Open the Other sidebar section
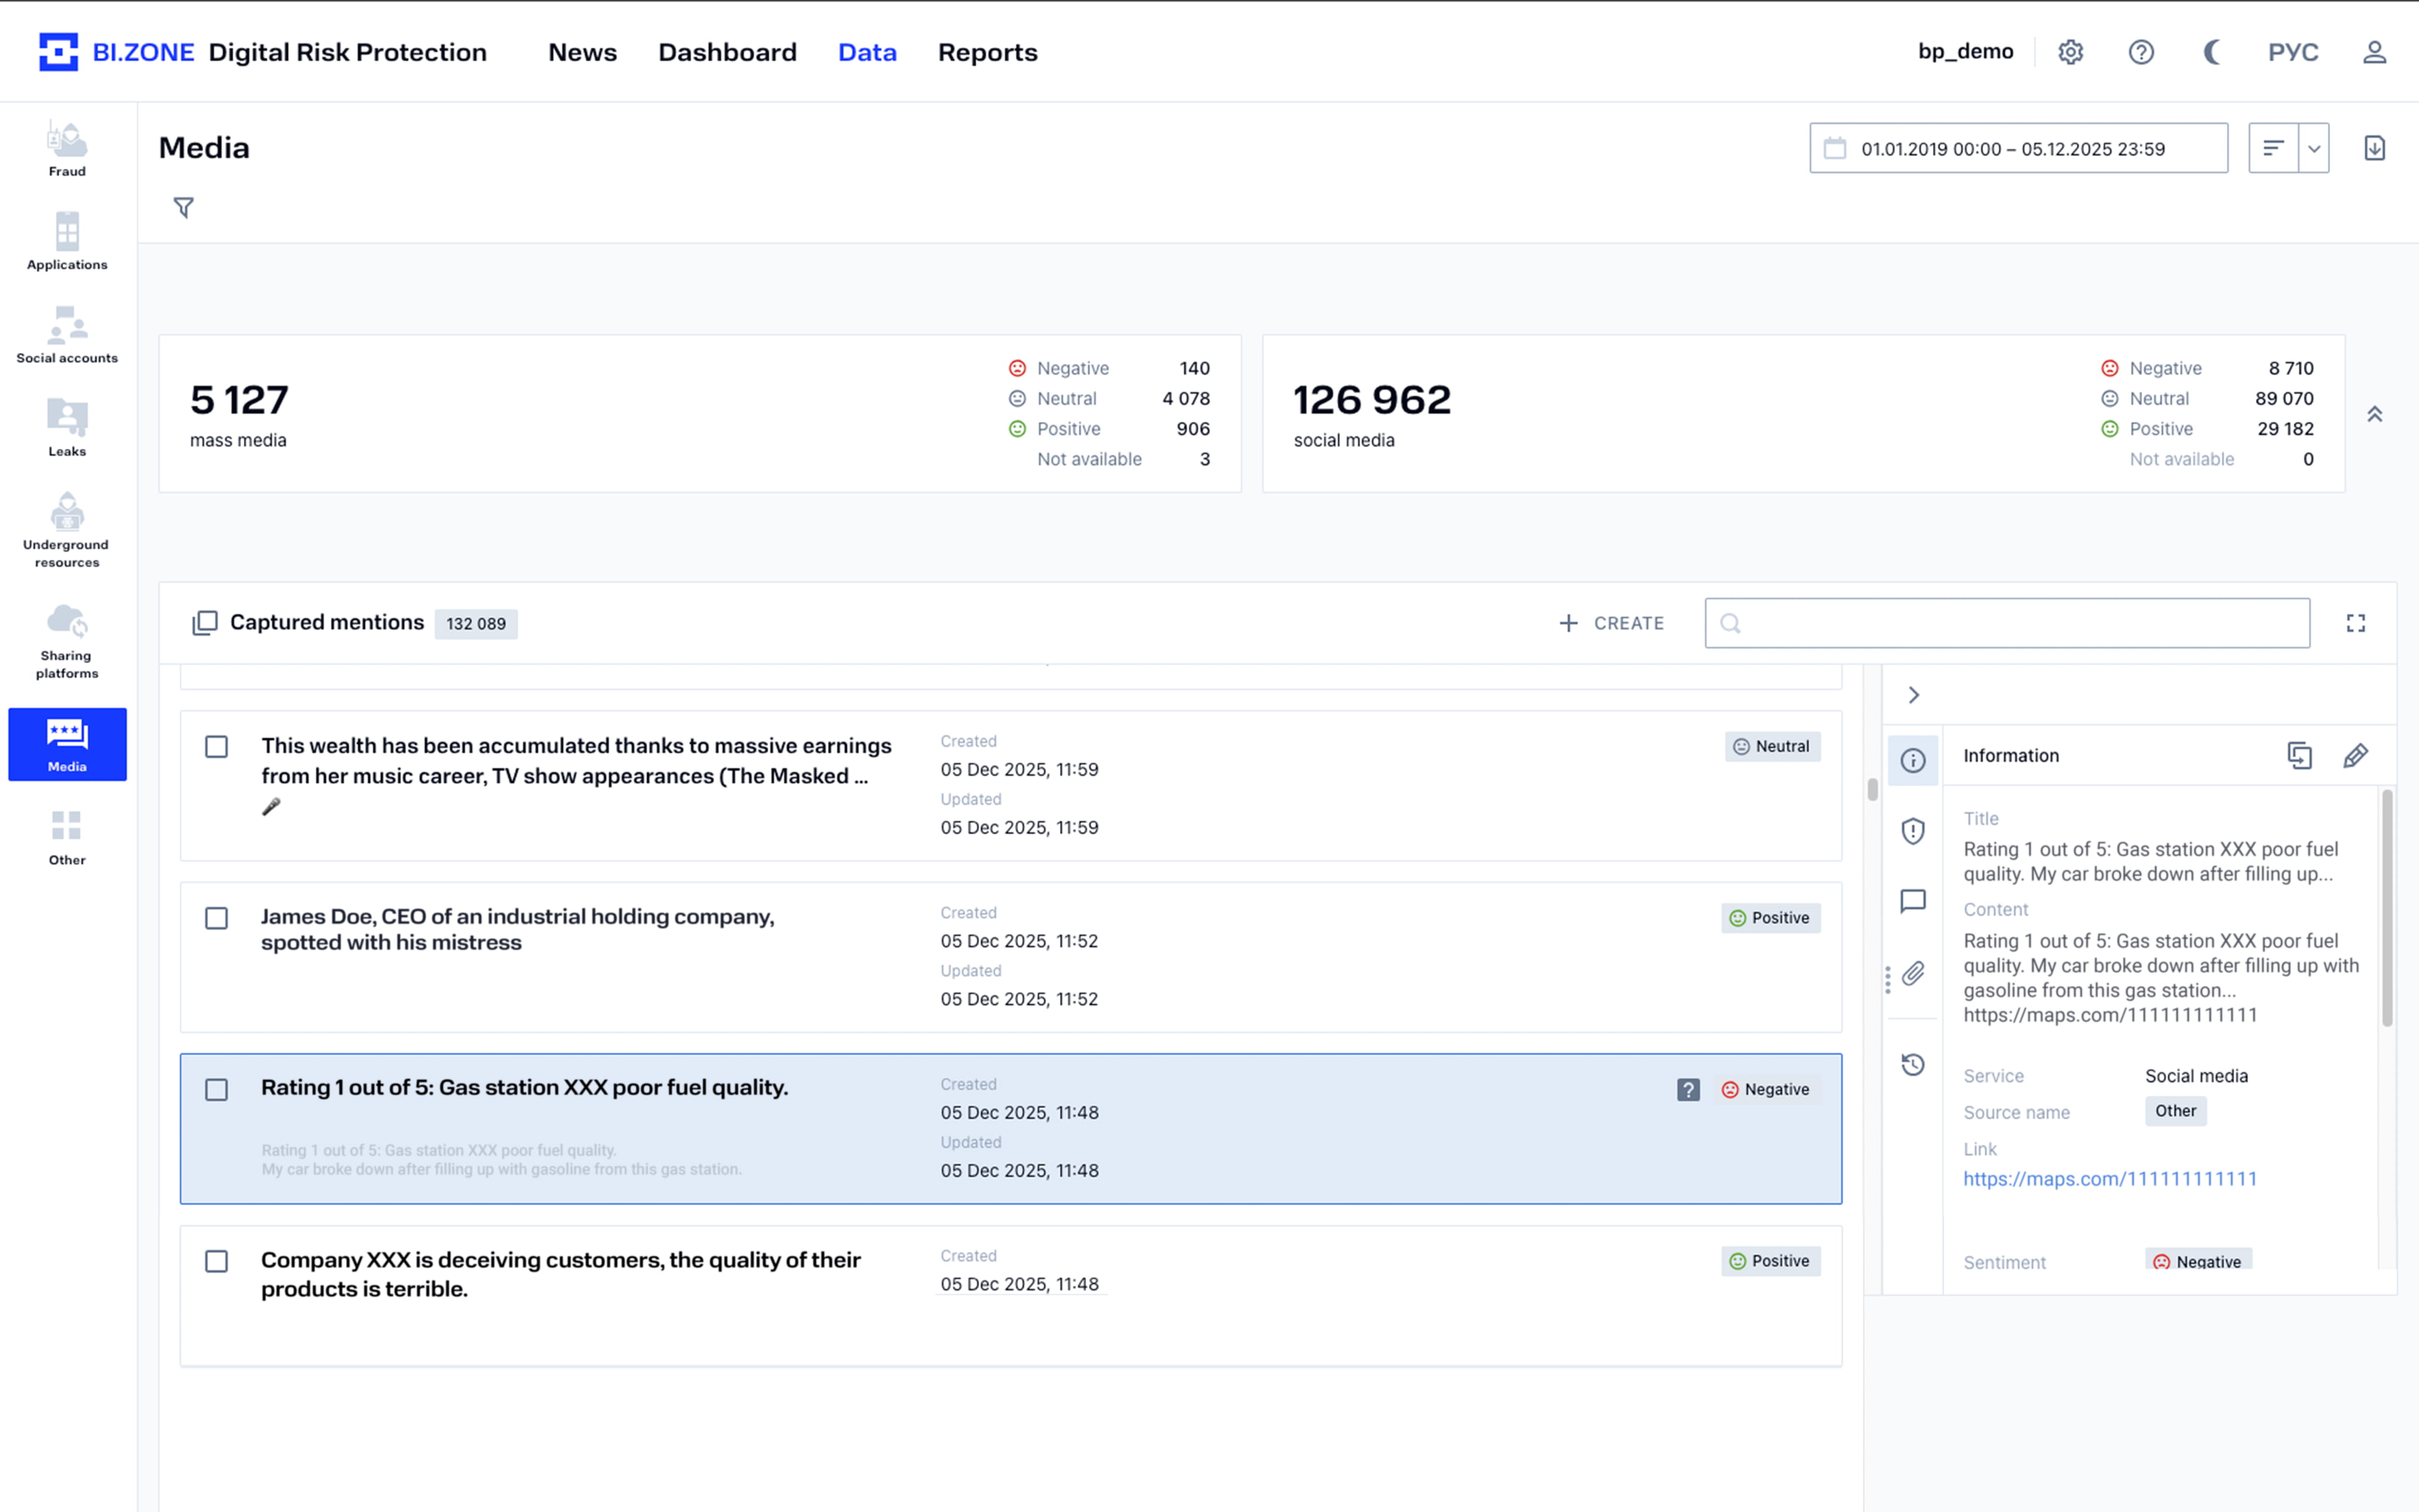2419x1512 pixels. 67,838
